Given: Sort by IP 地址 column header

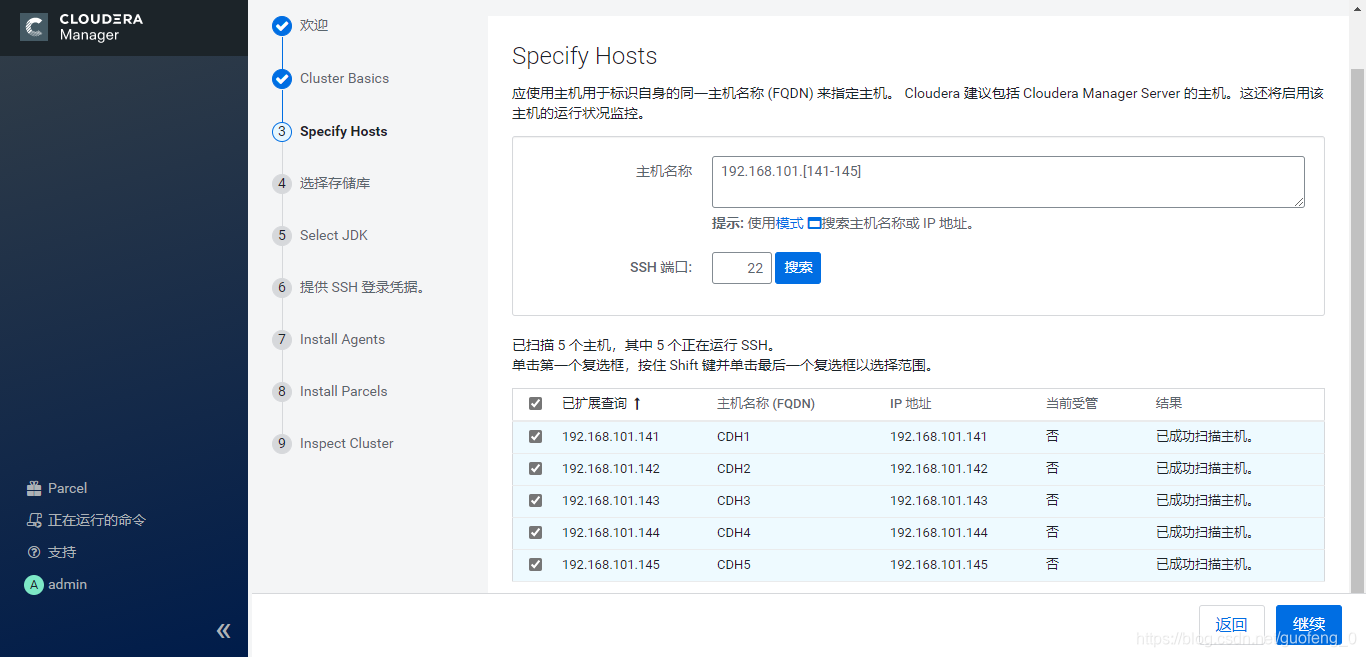Looking at the screenshot, I should [x=910, y=404].
